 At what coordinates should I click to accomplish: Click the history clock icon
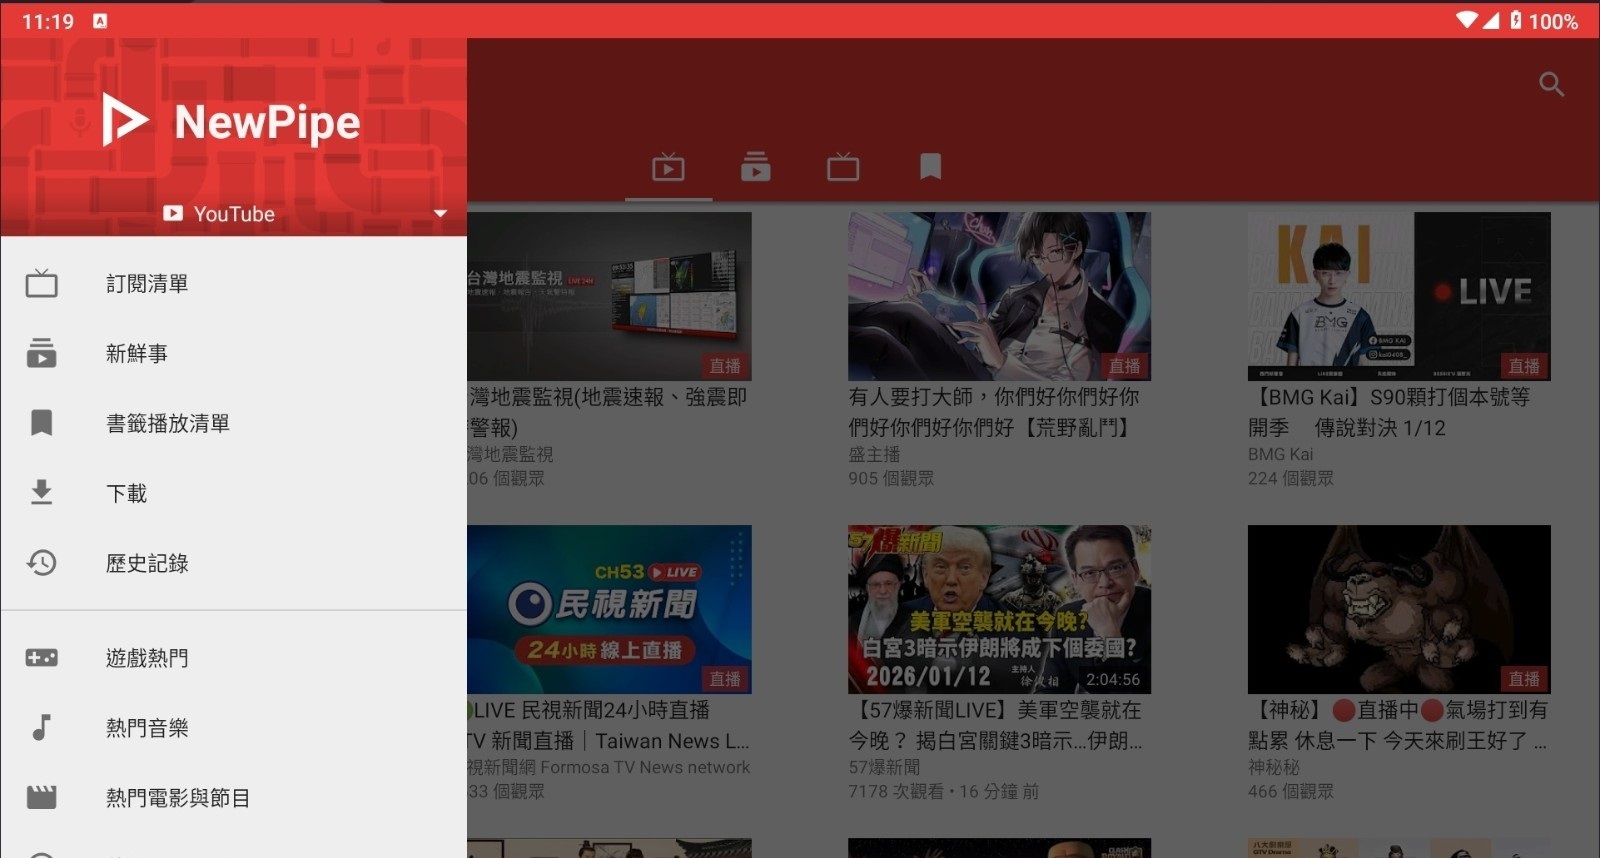pos(41,563)
